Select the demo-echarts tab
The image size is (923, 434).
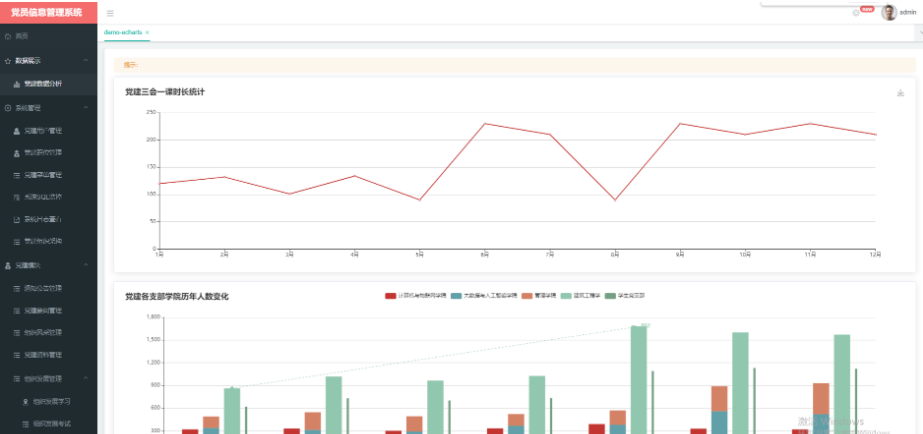click(123, 32)
